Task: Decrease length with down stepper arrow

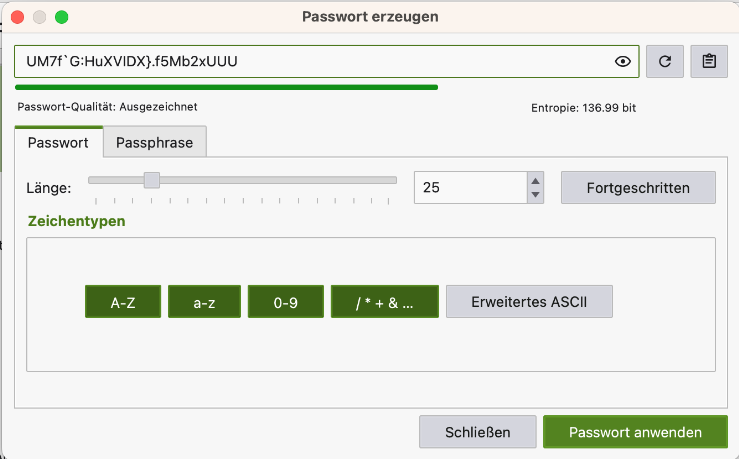Action: [536, 194]
